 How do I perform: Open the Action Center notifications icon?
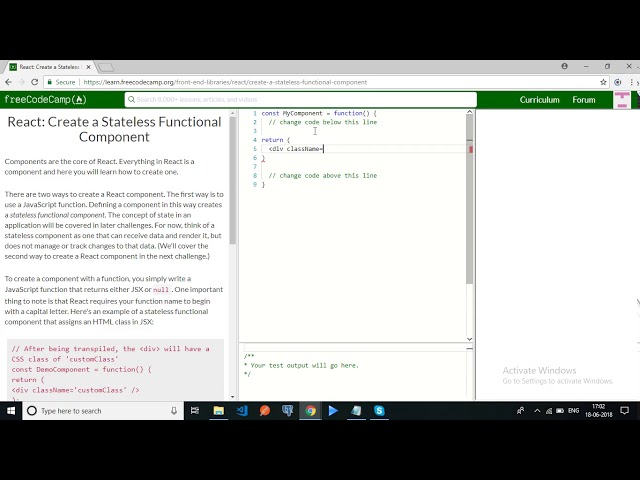click(x=624, y=411)
